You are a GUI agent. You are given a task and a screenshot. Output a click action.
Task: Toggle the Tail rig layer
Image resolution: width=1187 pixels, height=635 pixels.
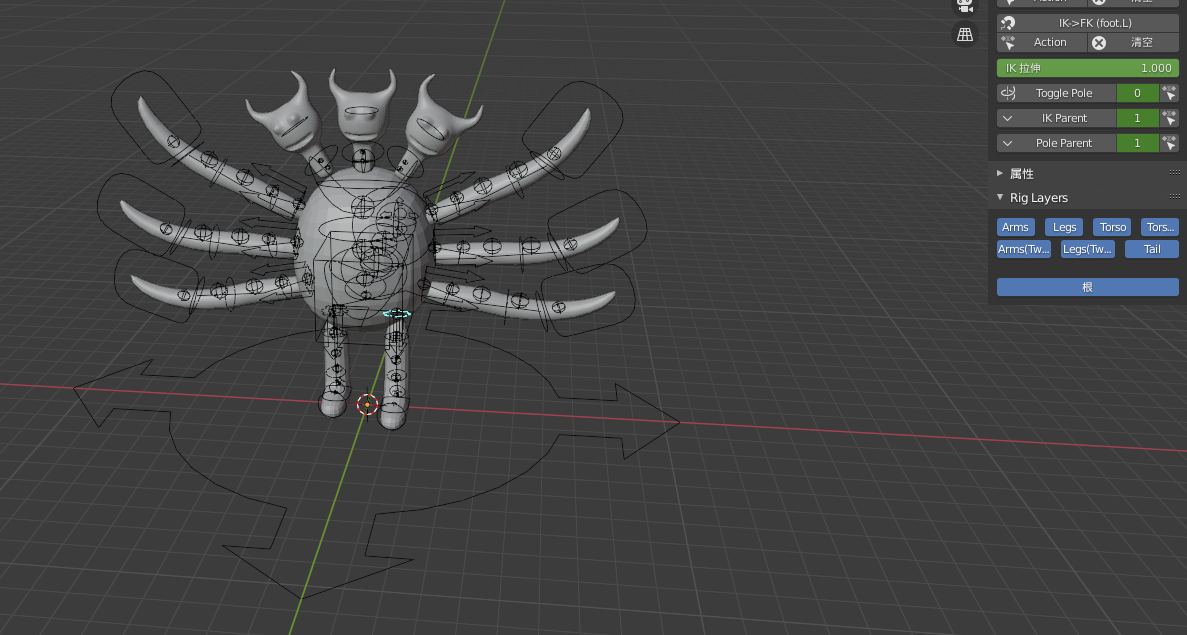1151,249
